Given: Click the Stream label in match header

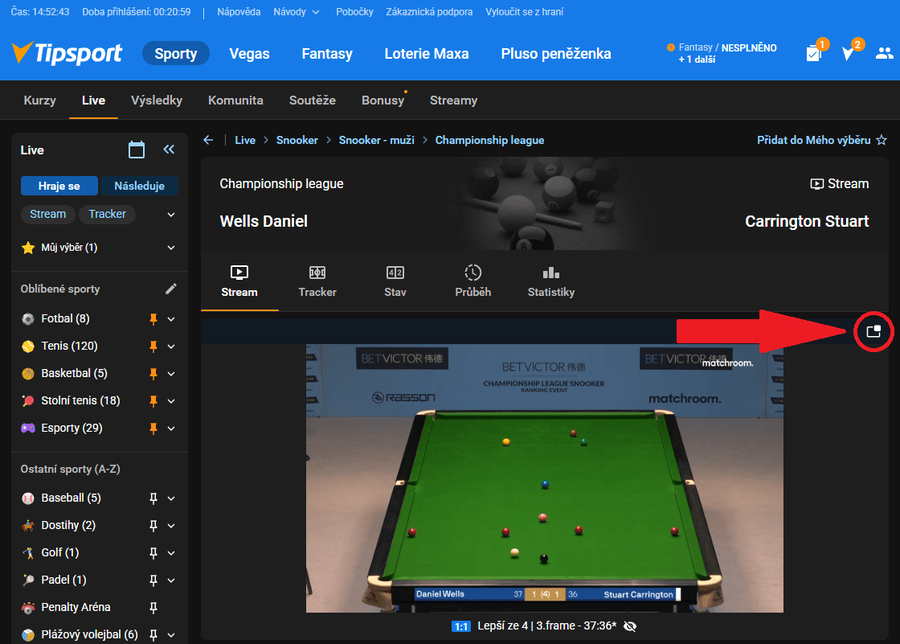Looking at the screenshot, I should click(x=839, y=184).
